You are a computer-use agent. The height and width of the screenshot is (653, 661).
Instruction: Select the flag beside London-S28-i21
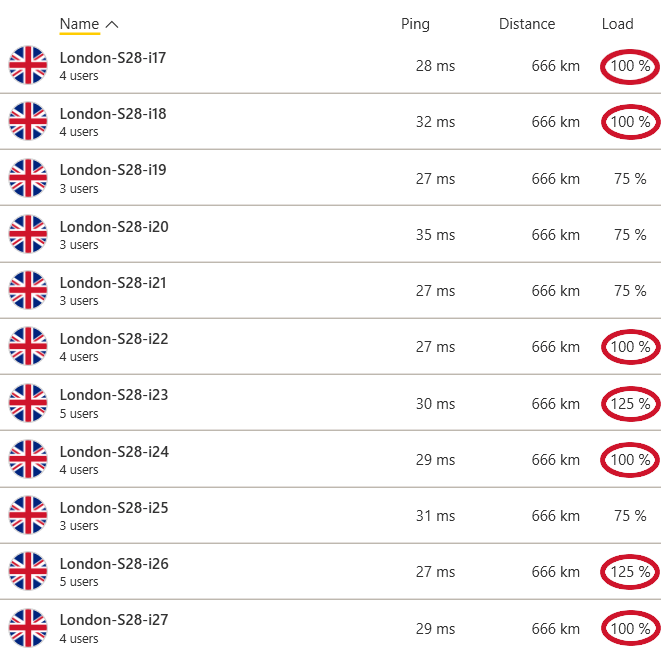click(x=28, y=290)
